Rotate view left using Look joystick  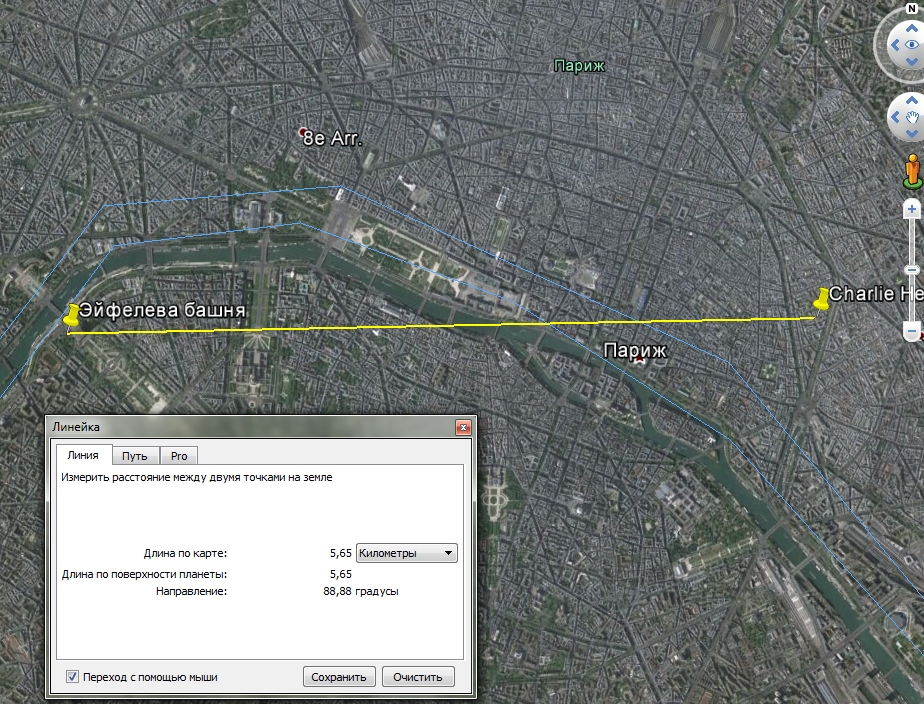pyautogui.click(x=895, y=45)
